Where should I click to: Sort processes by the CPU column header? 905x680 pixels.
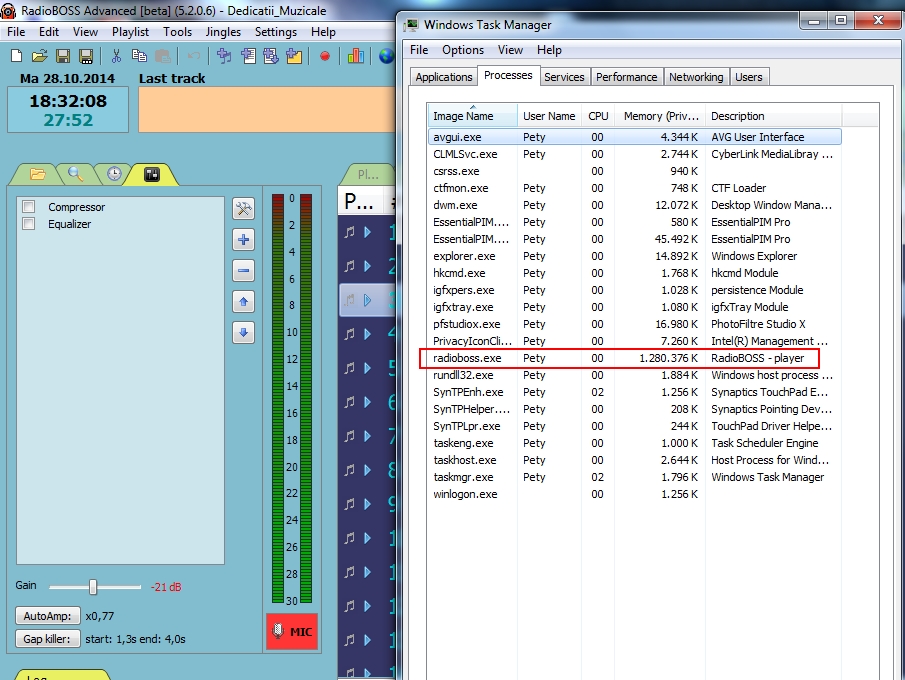(x=598, y=116)
